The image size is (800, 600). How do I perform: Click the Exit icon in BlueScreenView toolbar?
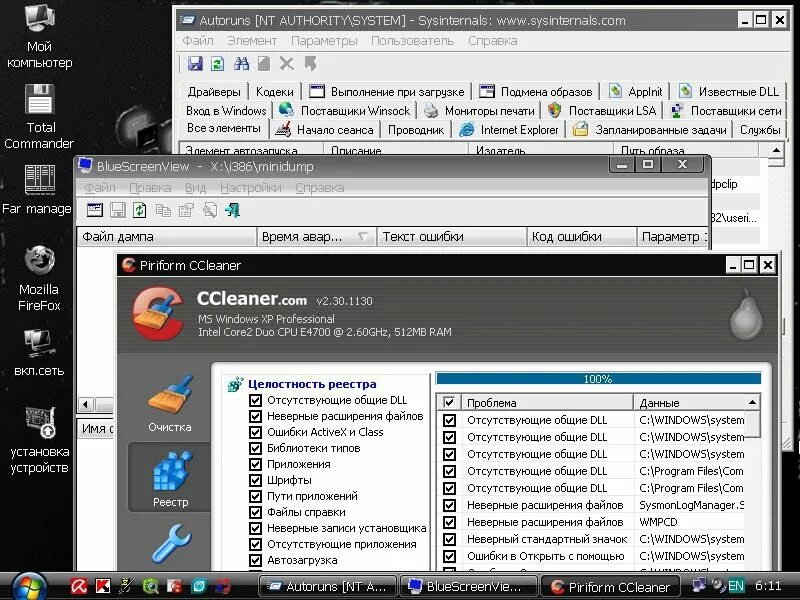pos(233,210)
